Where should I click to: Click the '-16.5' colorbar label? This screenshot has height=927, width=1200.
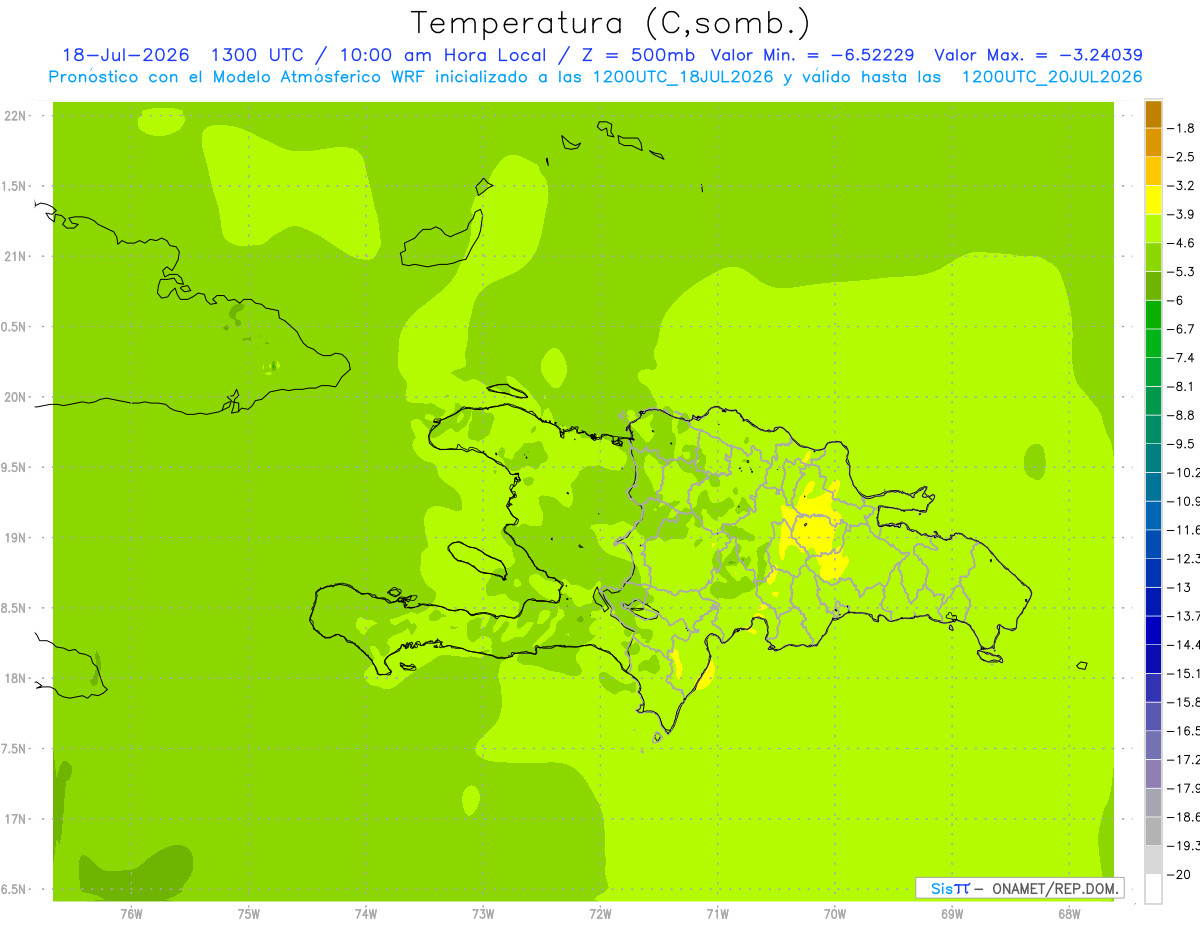pyautogui.click(x=1184, y=731)
